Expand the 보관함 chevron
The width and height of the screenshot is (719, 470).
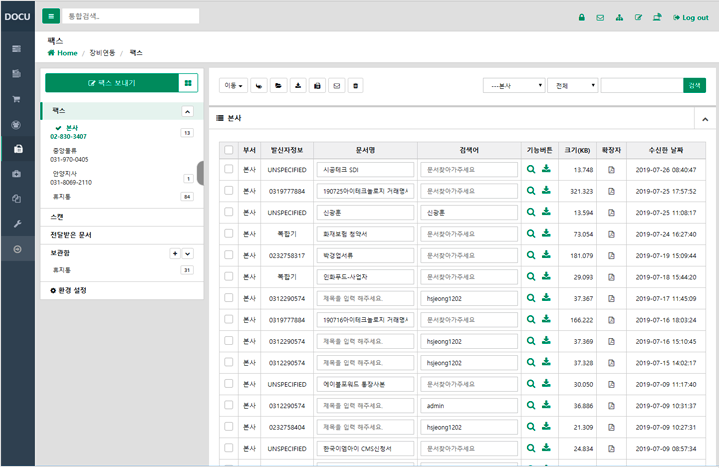point(188,253)
